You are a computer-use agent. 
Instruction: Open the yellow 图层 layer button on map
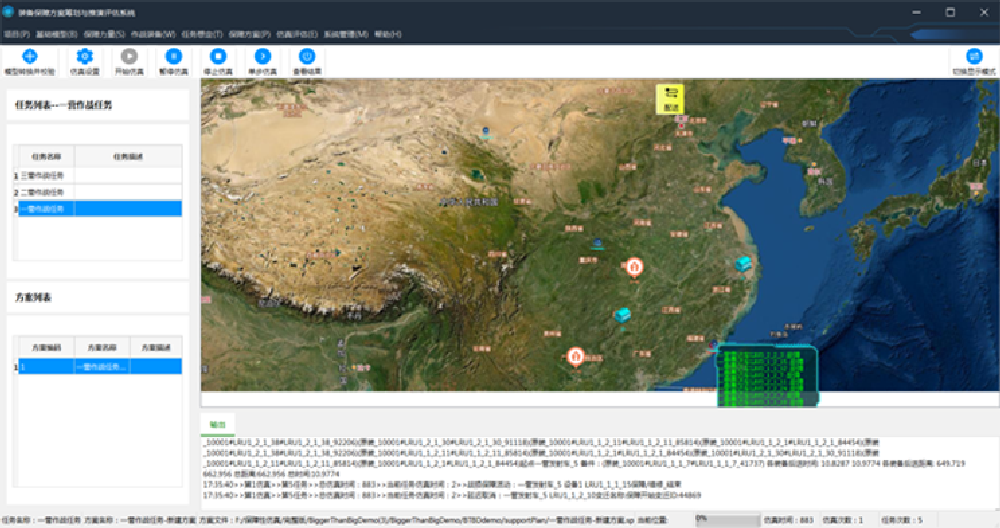pos(669,98)
